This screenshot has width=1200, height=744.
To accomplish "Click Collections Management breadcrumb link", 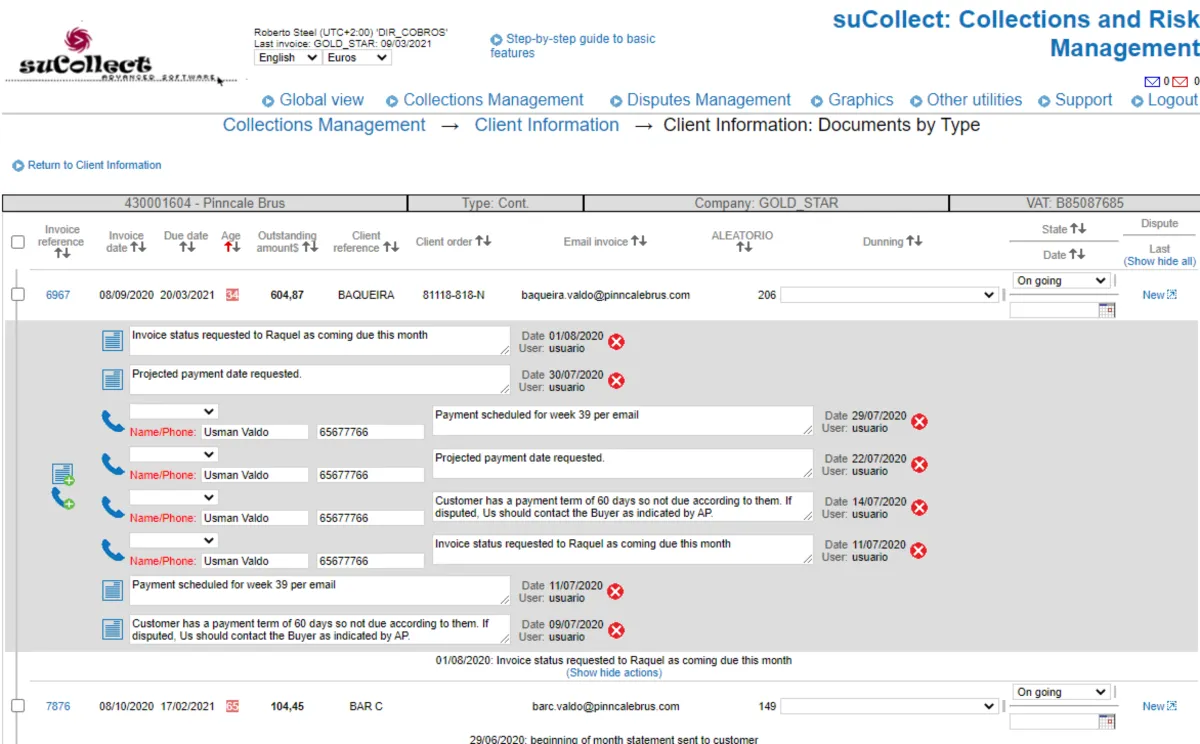I will [324, 125].
